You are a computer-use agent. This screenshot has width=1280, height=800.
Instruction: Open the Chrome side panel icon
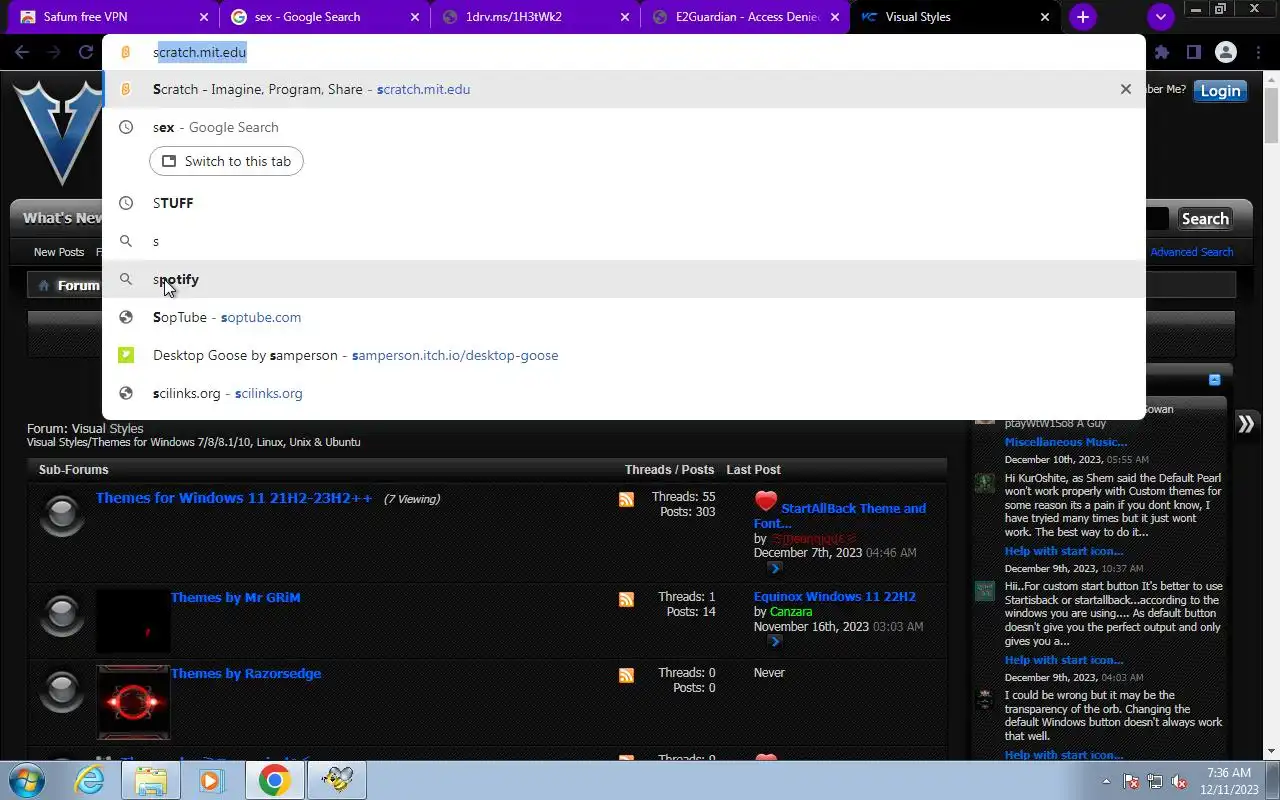click(x=1193, y=52)
